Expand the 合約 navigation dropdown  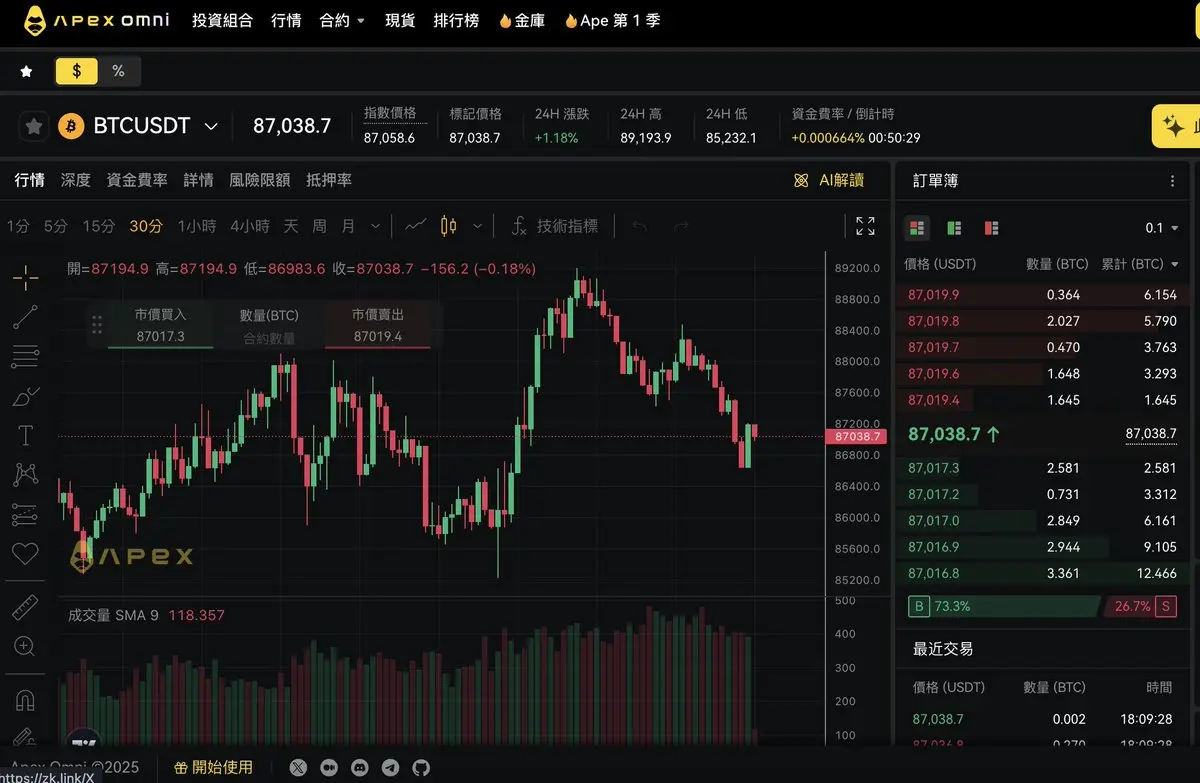pyautogui.click(x=342, y=20)
